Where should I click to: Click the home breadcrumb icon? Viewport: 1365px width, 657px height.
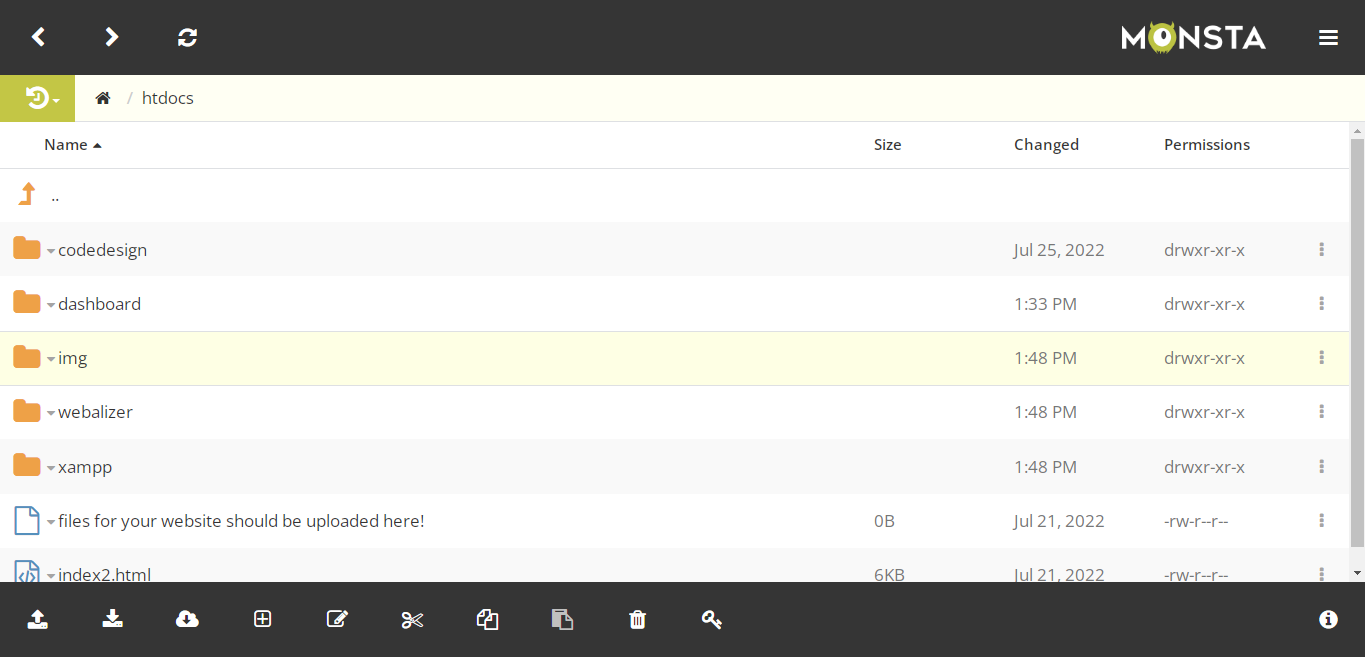[102, 98]
